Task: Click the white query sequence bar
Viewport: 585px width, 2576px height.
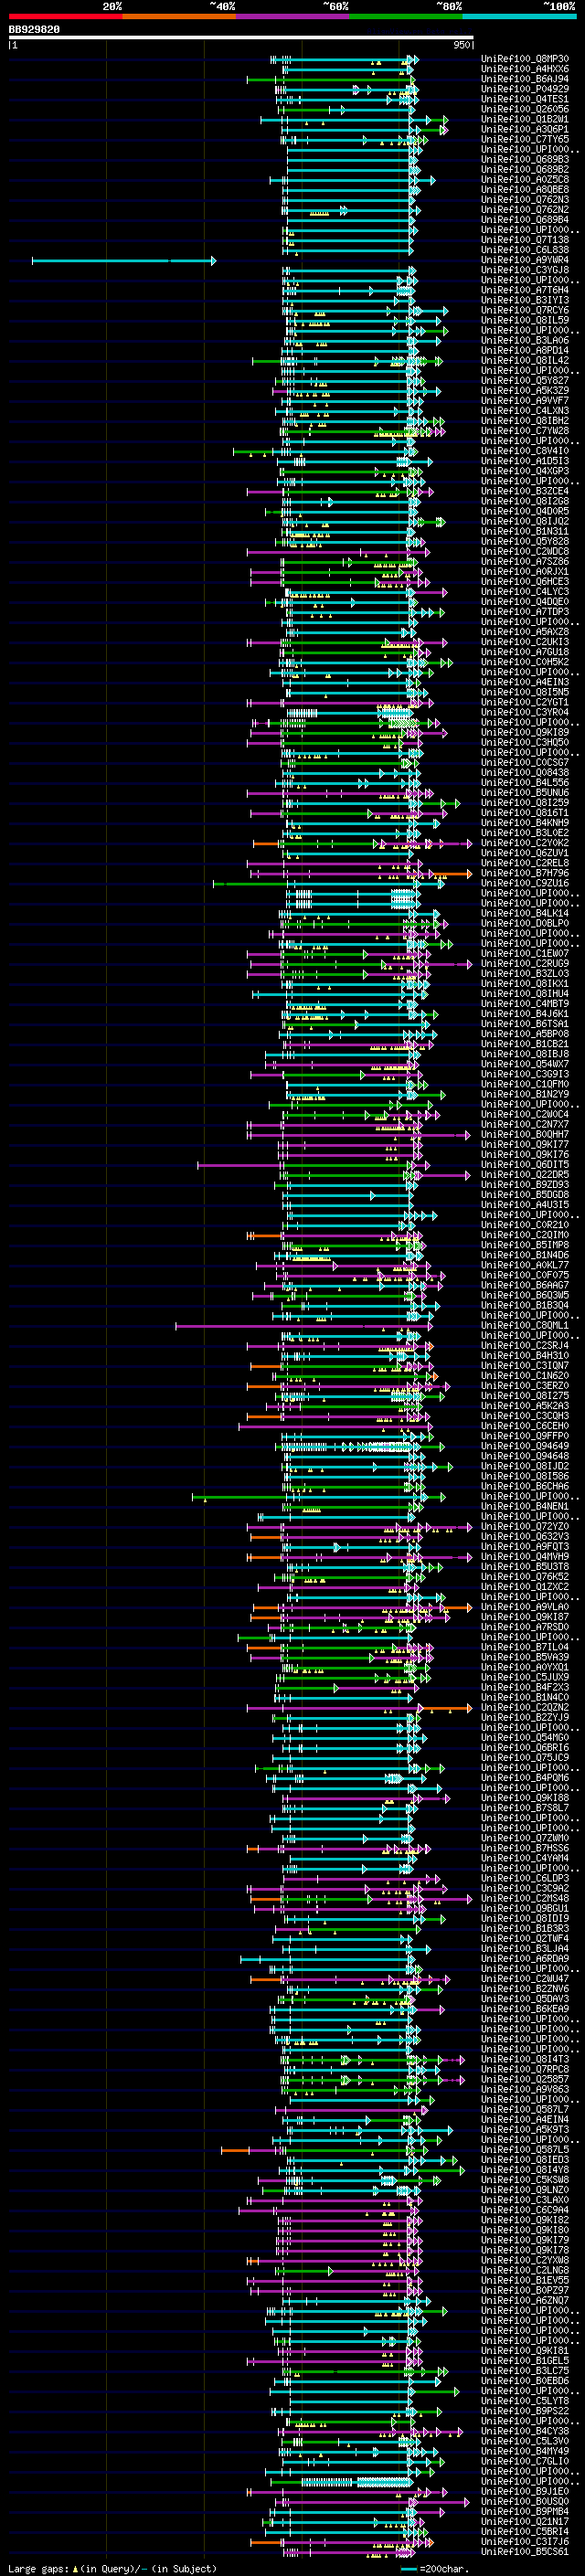Action: [x=241, y=37]
